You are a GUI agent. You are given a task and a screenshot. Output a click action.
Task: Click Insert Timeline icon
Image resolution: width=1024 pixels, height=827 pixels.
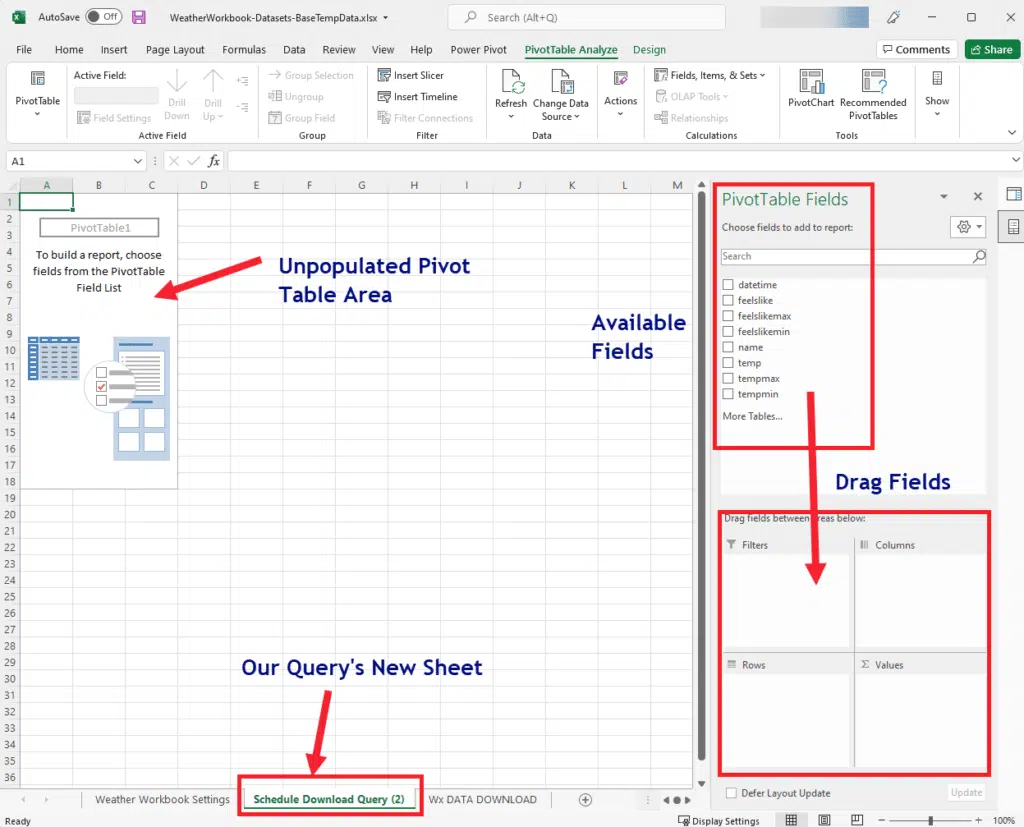pyautogui.click(x=385, y=97)
